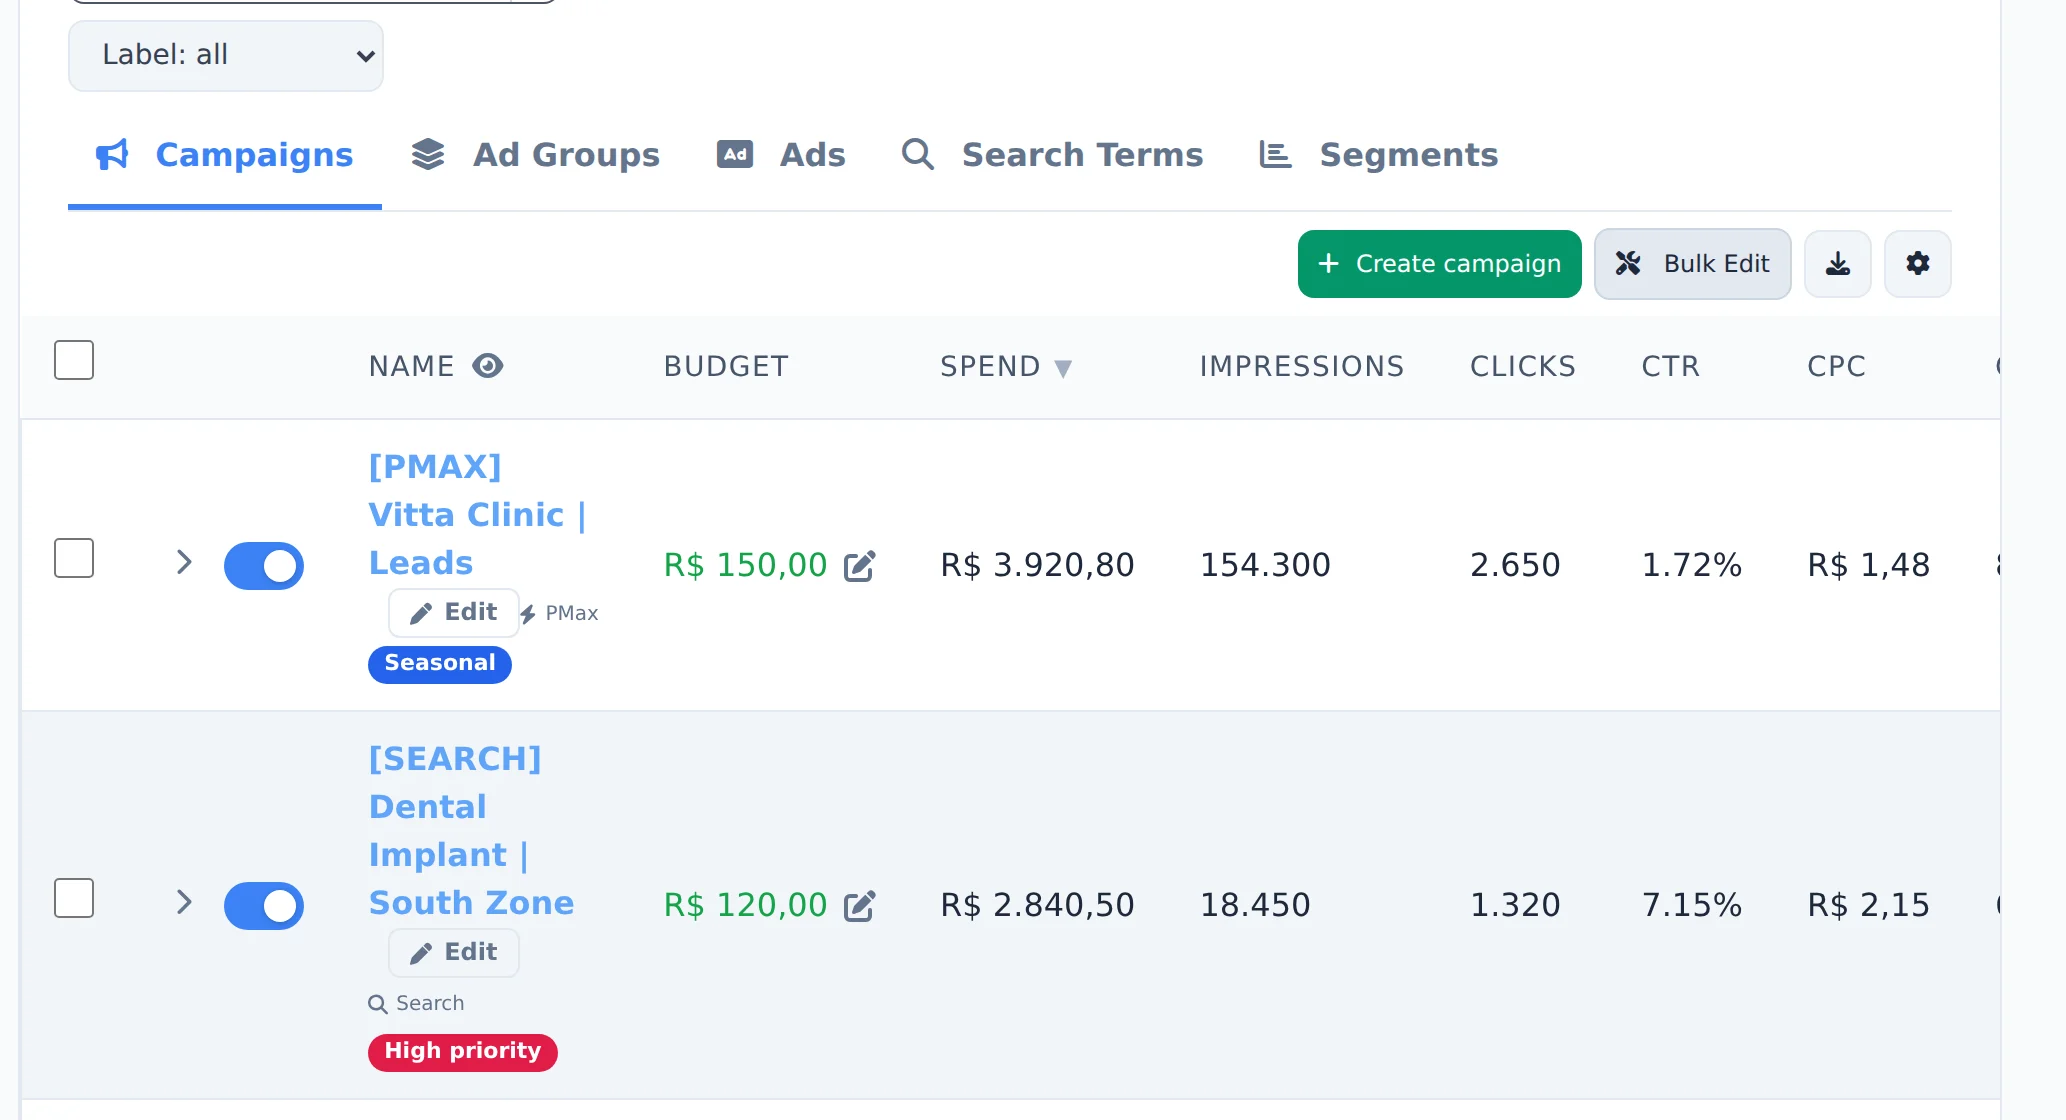Click the Create campaign button
The height and width of the screenshot is (1120, 2066).
click(1440, 264)
